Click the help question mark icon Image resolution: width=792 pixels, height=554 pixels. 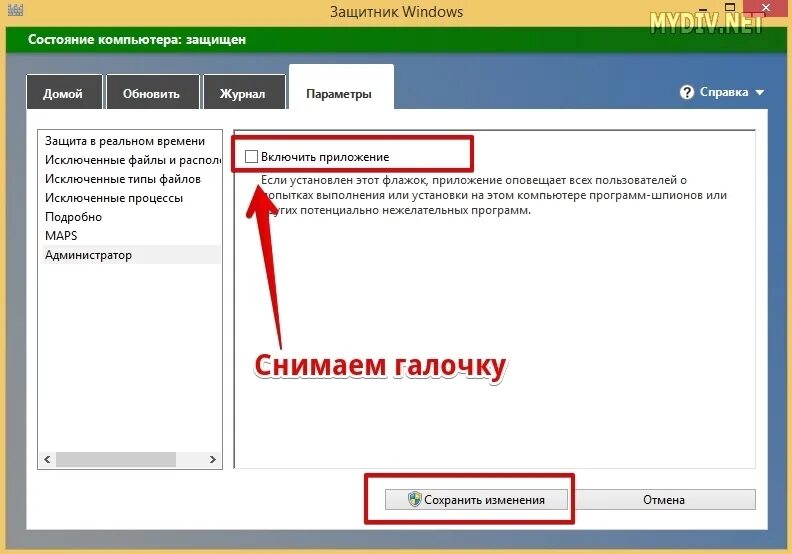click(686, 92)
